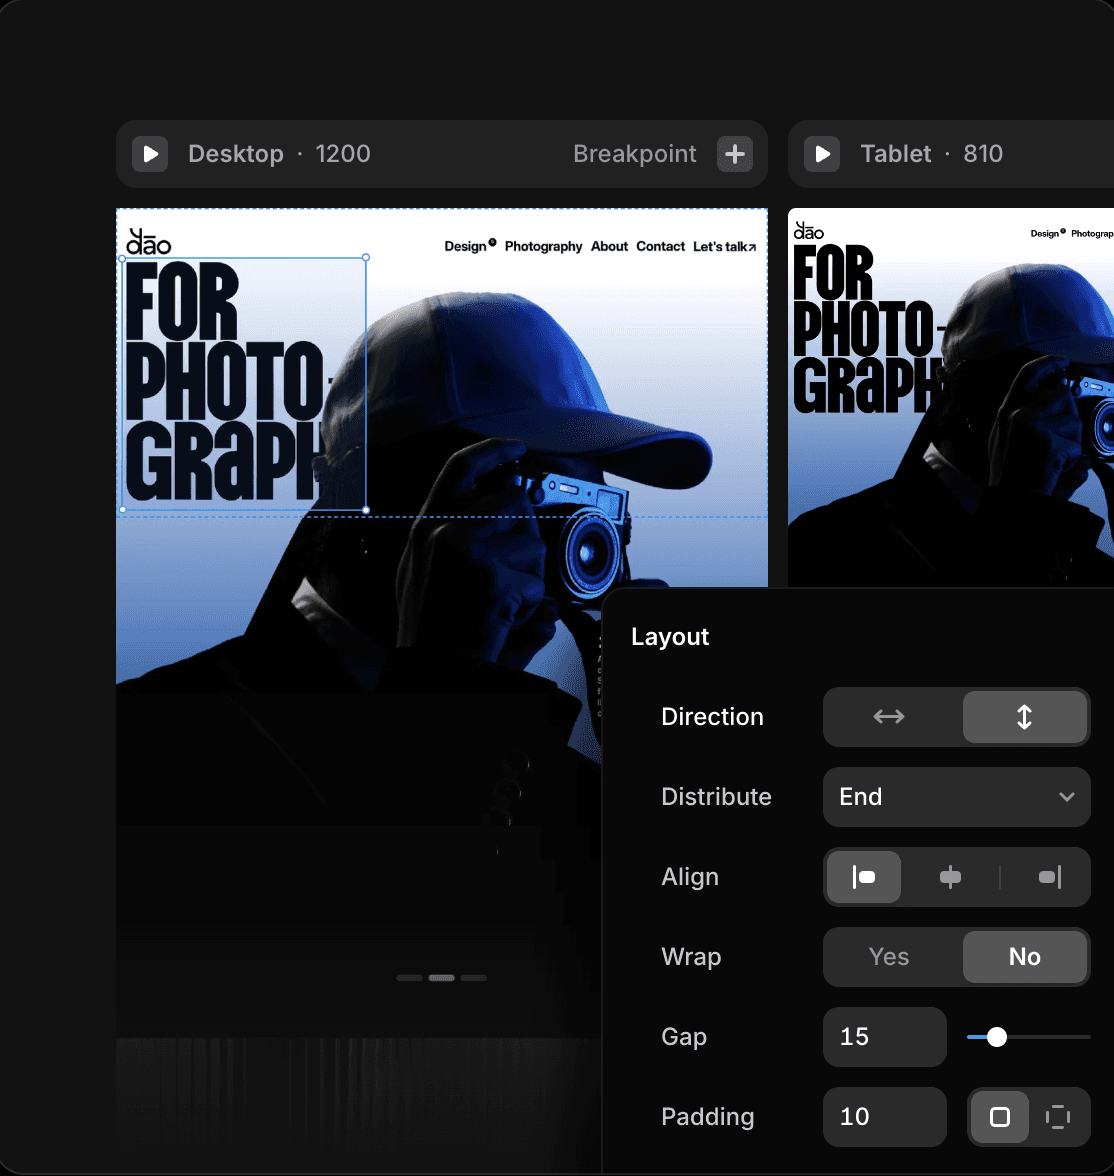
Task: Select the uniform padding icon
Action: pos(1000,1117)
